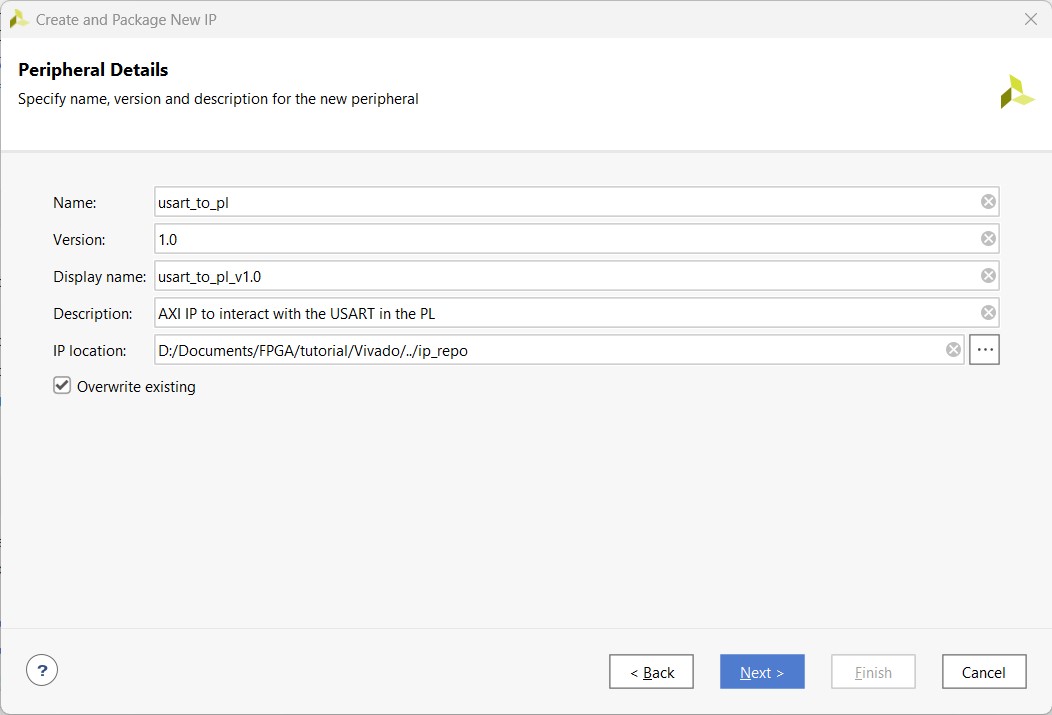Click into the Name text field
This screenshot has width=1052, height=715.
pos(565,202)
